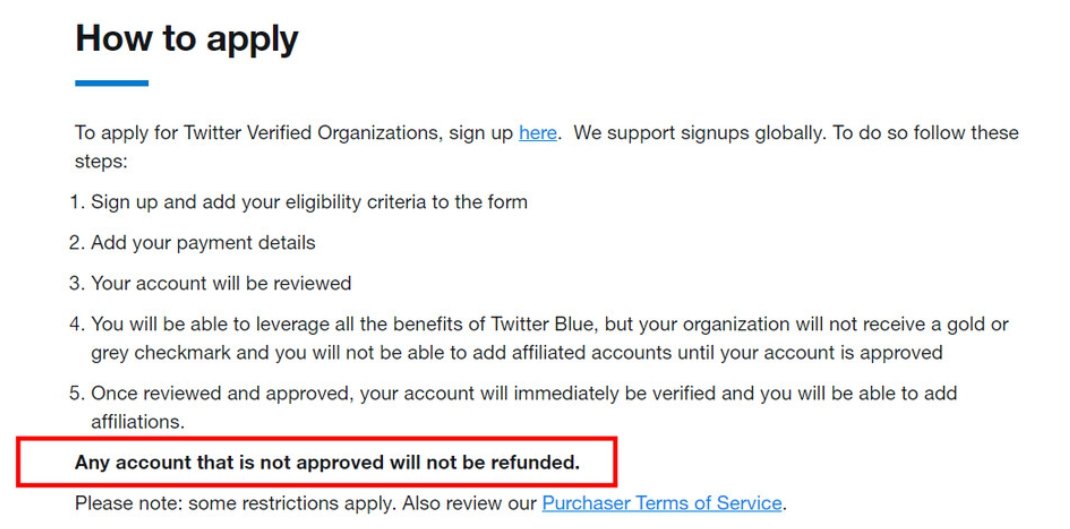Screen dimensions: 1070x529
Task: Click list number 5 marker
Action: 77,393
